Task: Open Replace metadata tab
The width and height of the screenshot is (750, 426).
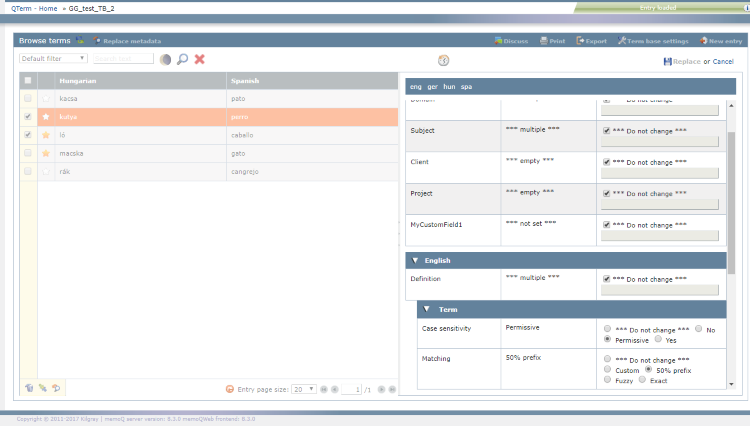Action: (x=130, y=41)
